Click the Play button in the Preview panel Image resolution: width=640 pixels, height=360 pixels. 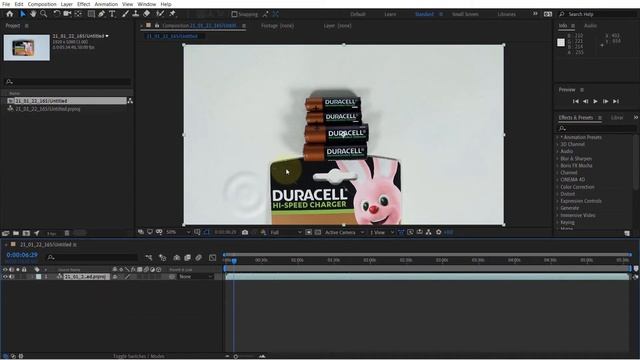pyautogui.click(x=595, y=101)
